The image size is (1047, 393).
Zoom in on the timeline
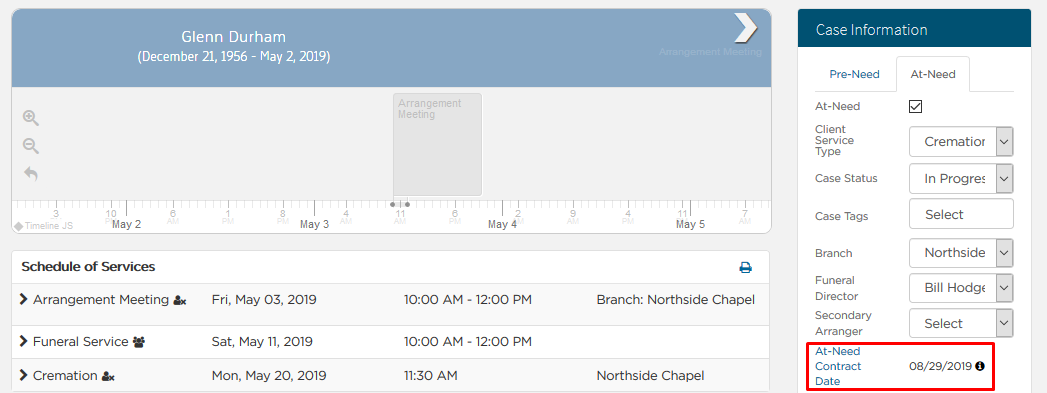[31, 118]
